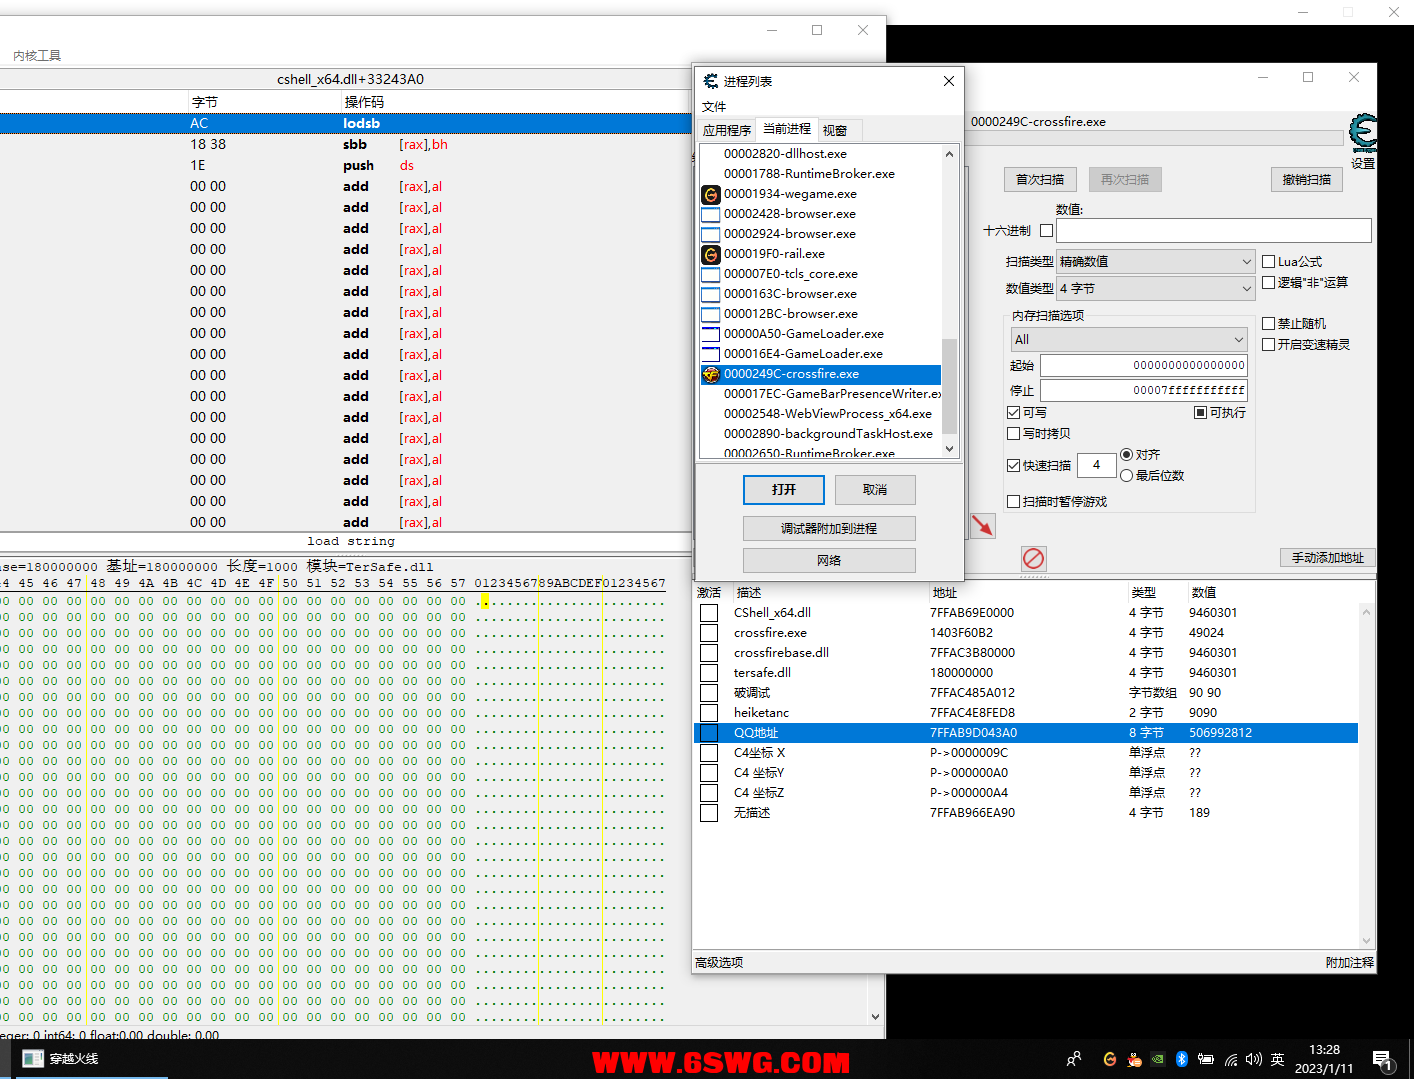Click rail.exe process icon in list
Viewport: 1414px width, 1079px height.
tap(711, 254)
